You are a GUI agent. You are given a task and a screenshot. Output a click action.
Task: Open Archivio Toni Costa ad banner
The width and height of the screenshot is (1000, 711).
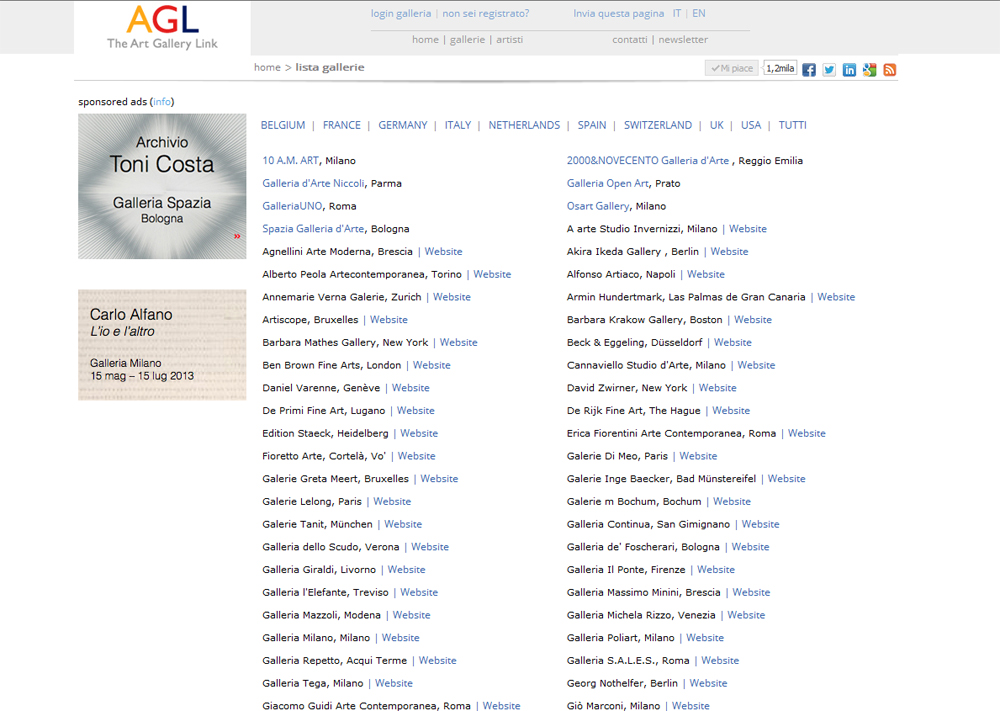(162, 186)
